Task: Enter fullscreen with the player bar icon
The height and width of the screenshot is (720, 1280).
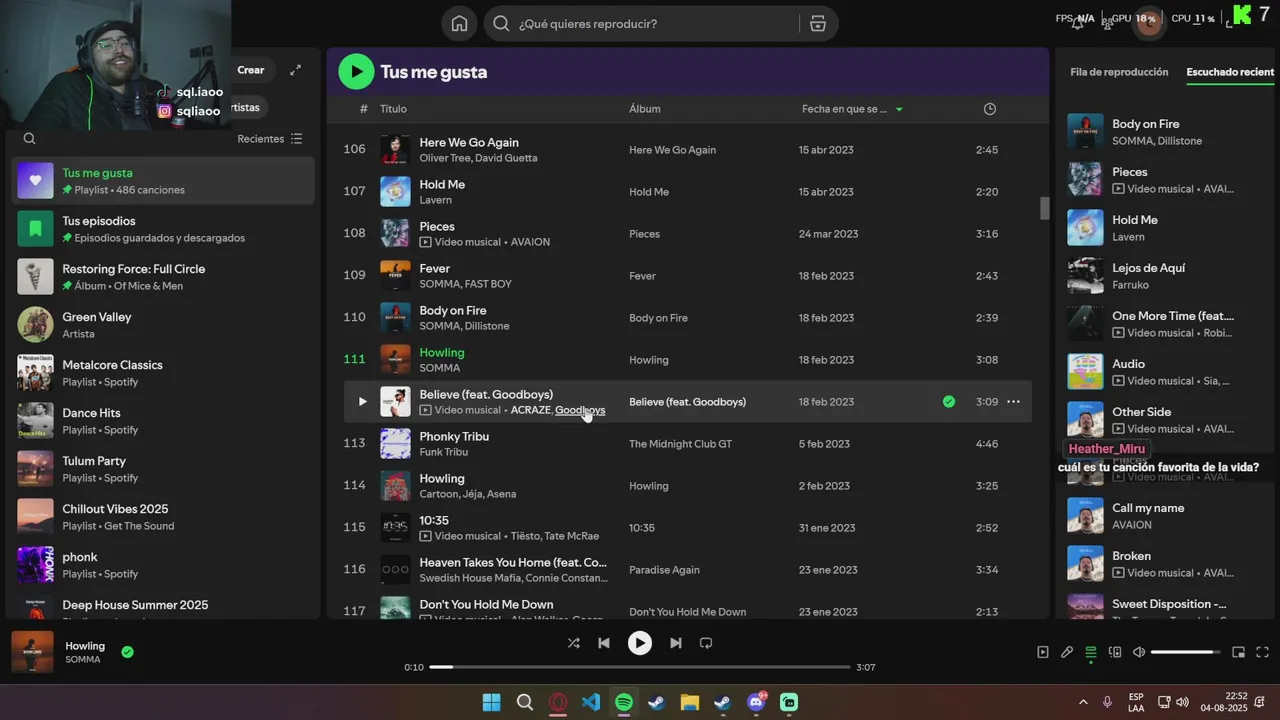Action: click(x=1262, y=652)
